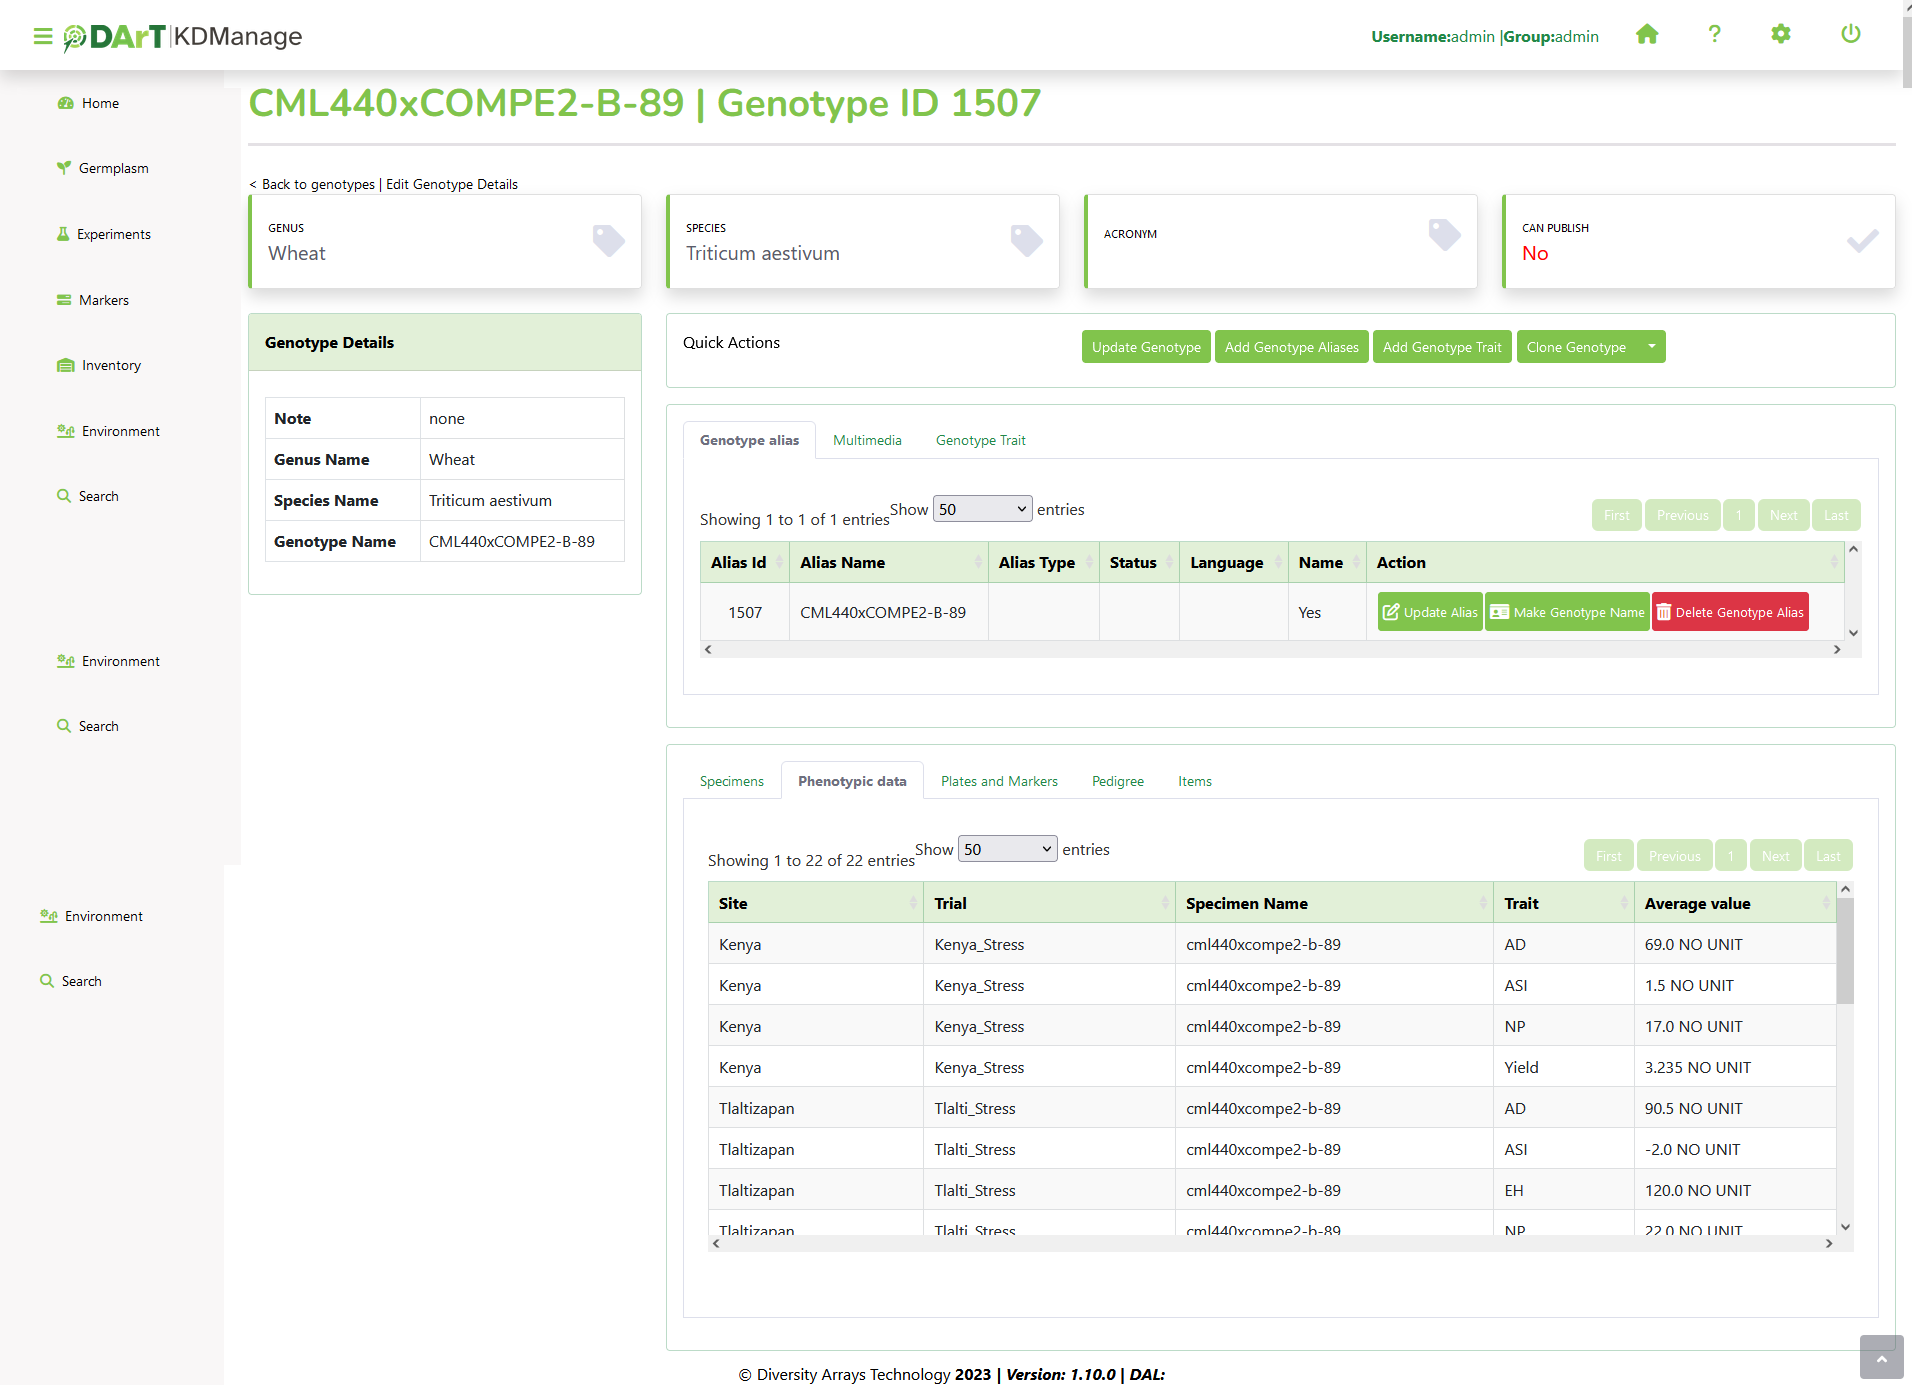Open help via question mark icon
This screenshot has width=1912, height=1385.
1714,35
